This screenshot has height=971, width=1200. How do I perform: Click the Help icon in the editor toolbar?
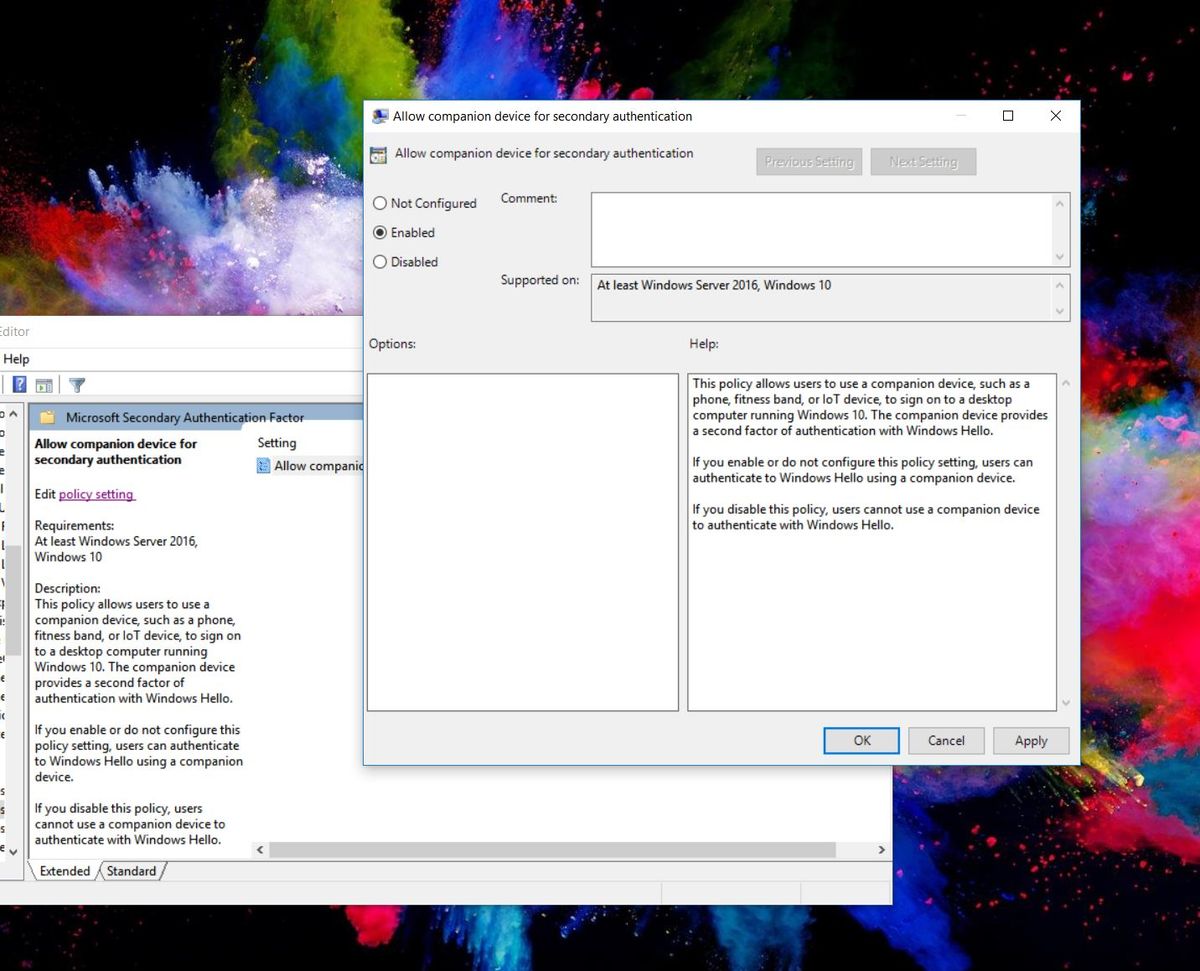(19, 385)
